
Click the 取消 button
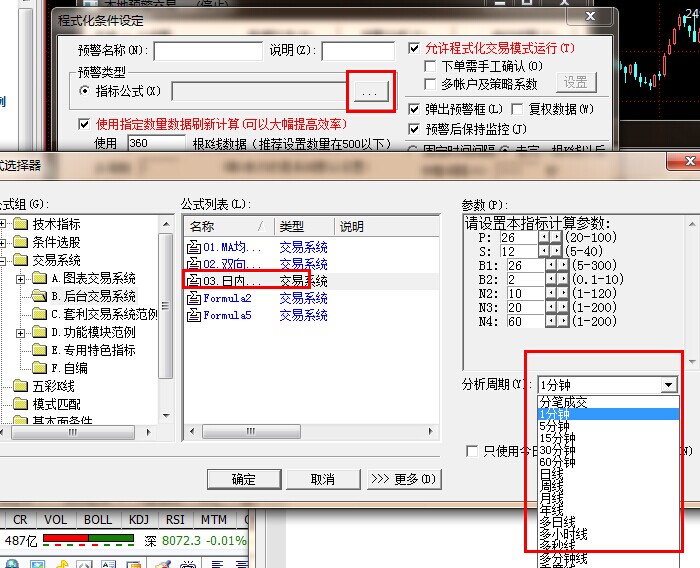pos(323,480)
